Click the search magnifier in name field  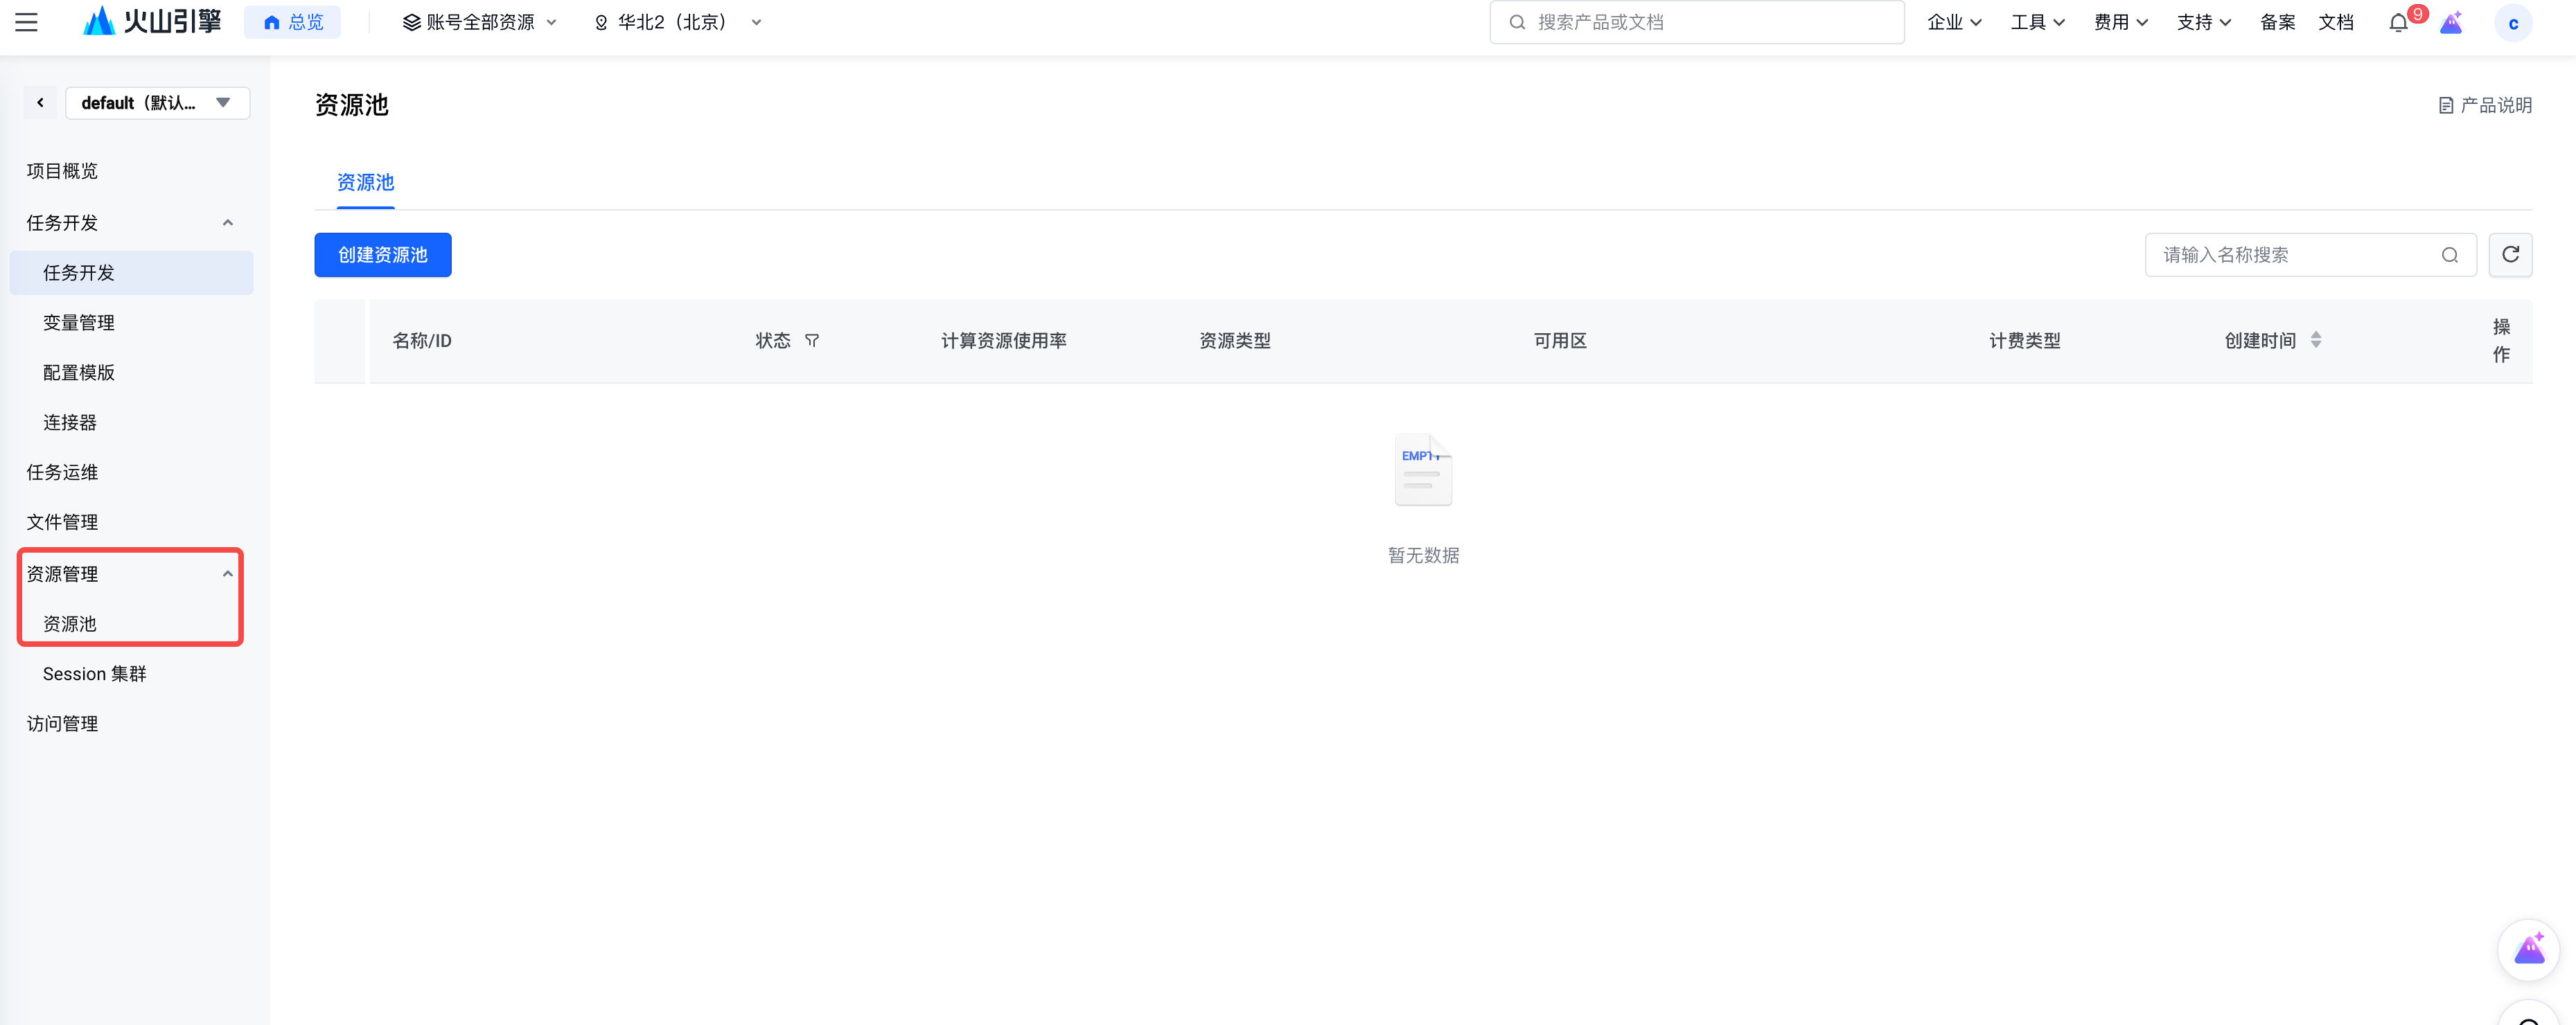[x=2449, y=255]
